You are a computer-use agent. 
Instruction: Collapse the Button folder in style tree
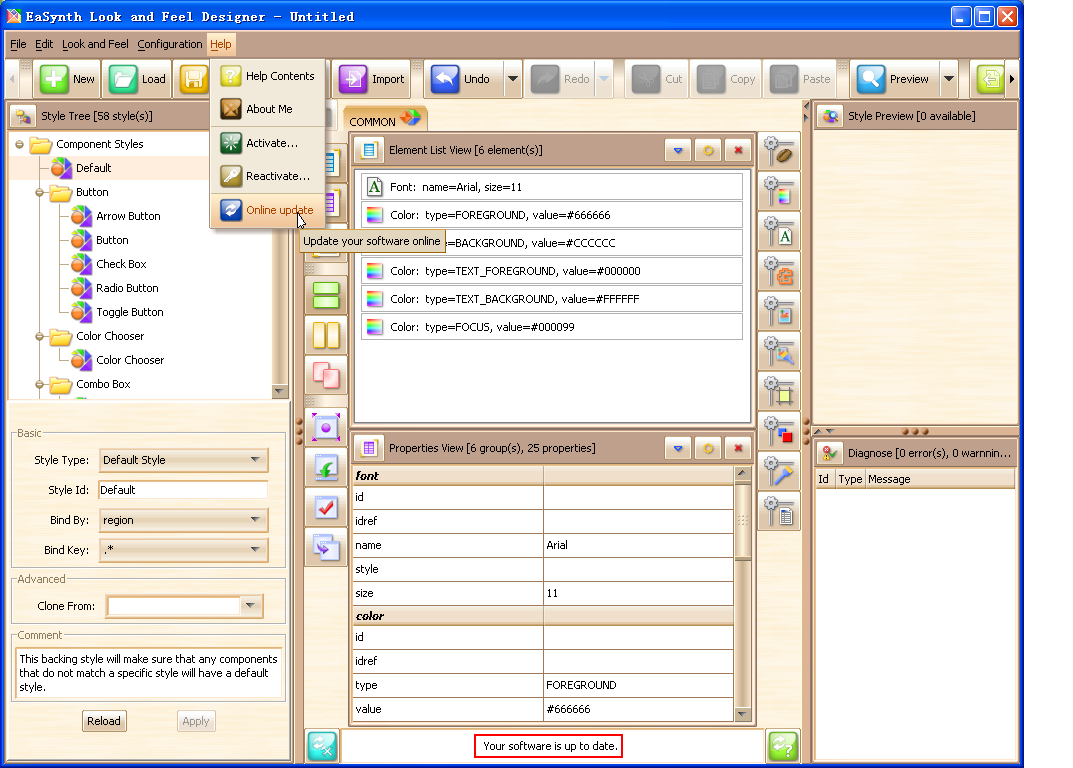click(x=40, y=192)
